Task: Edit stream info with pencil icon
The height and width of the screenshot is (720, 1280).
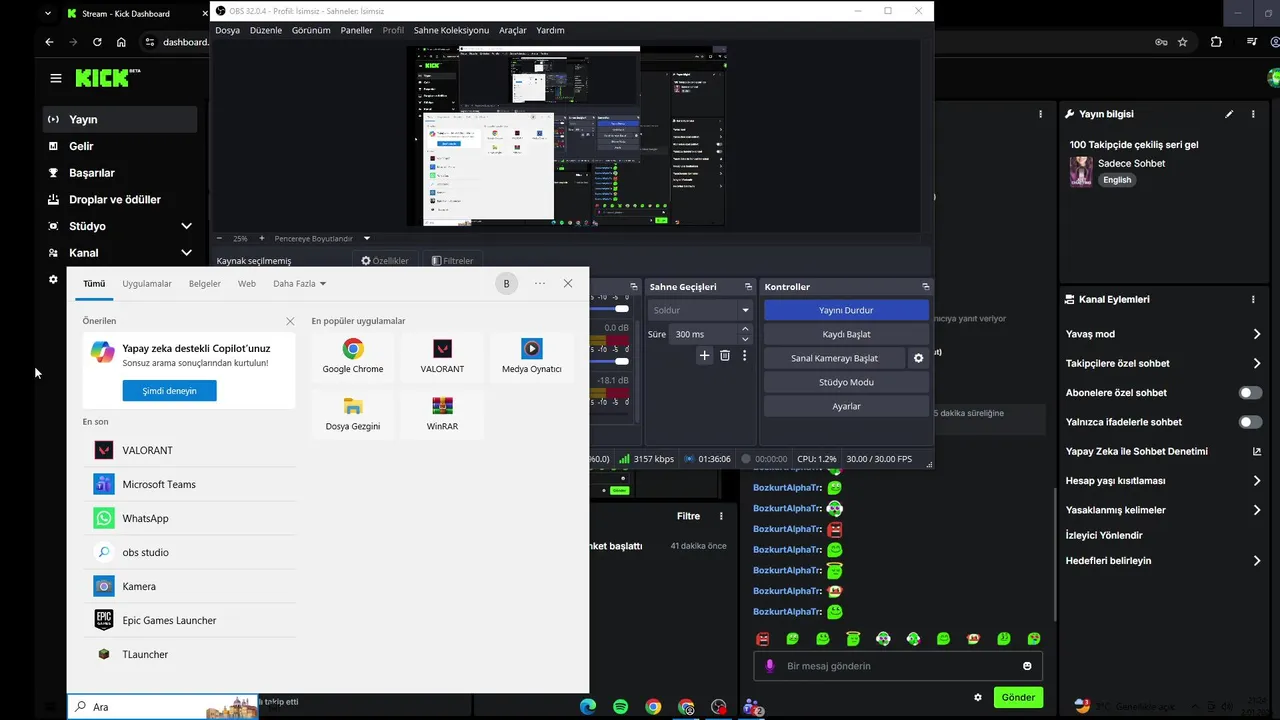Action: coord(1229,114)
